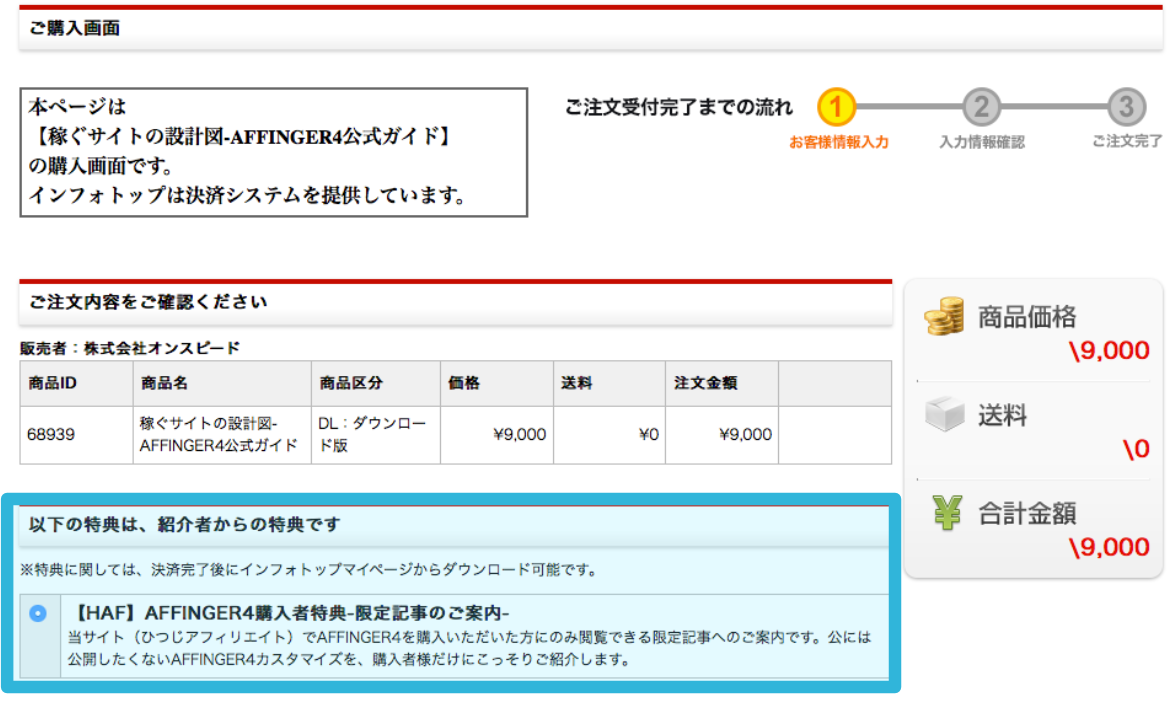Click the お客様情報入力 step label
1171x705 pixels.
(x=839, y=142)
